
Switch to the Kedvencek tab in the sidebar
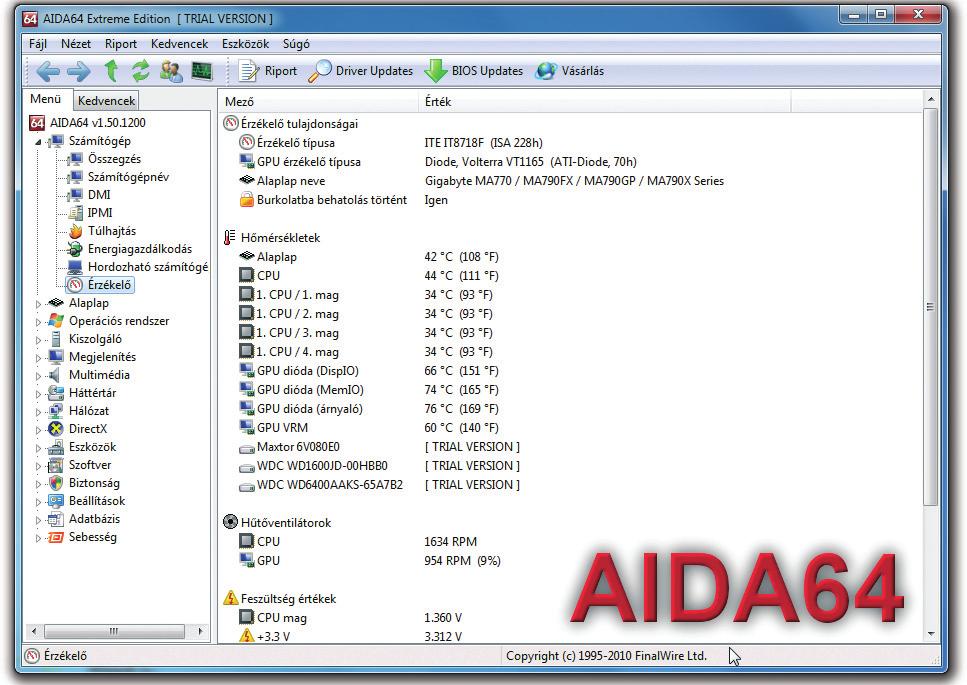[x=106, y=100]
